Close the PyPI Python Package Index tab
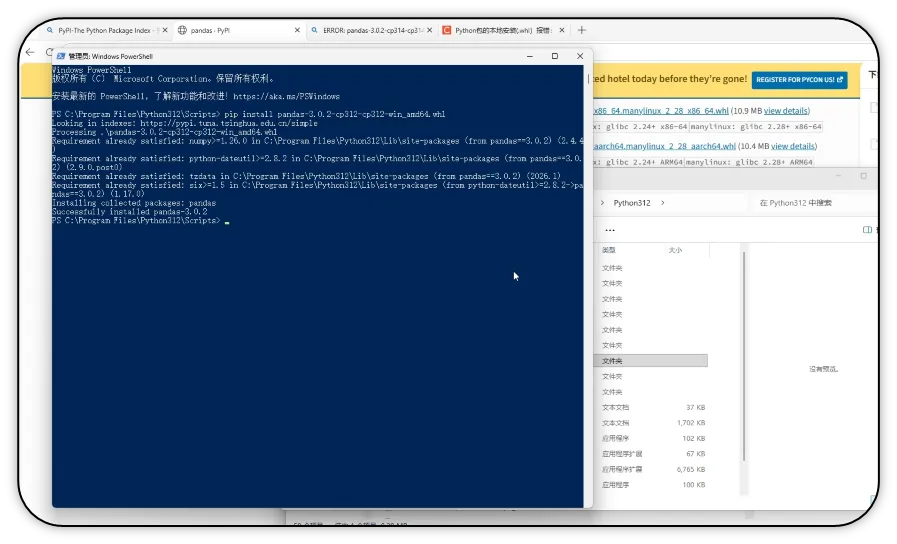Screen dimensions: 897x544 click(x=165, y=30)
